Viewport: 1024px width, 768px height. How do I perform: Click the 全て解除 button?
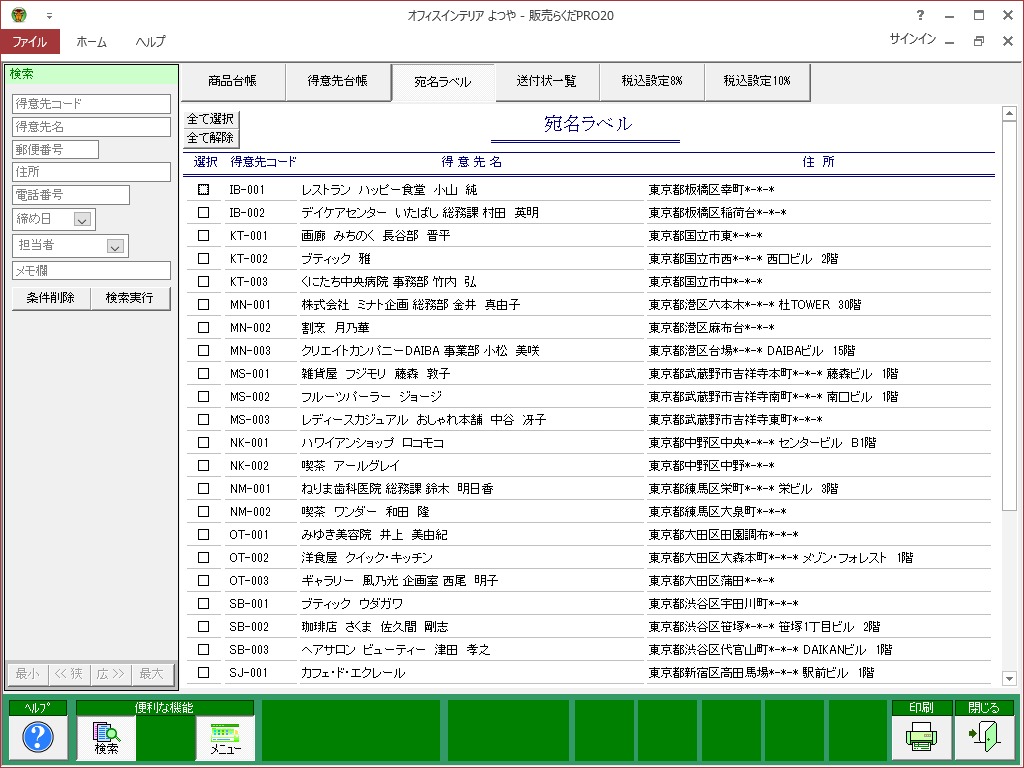pyautogui.click(x=211, y=138)
